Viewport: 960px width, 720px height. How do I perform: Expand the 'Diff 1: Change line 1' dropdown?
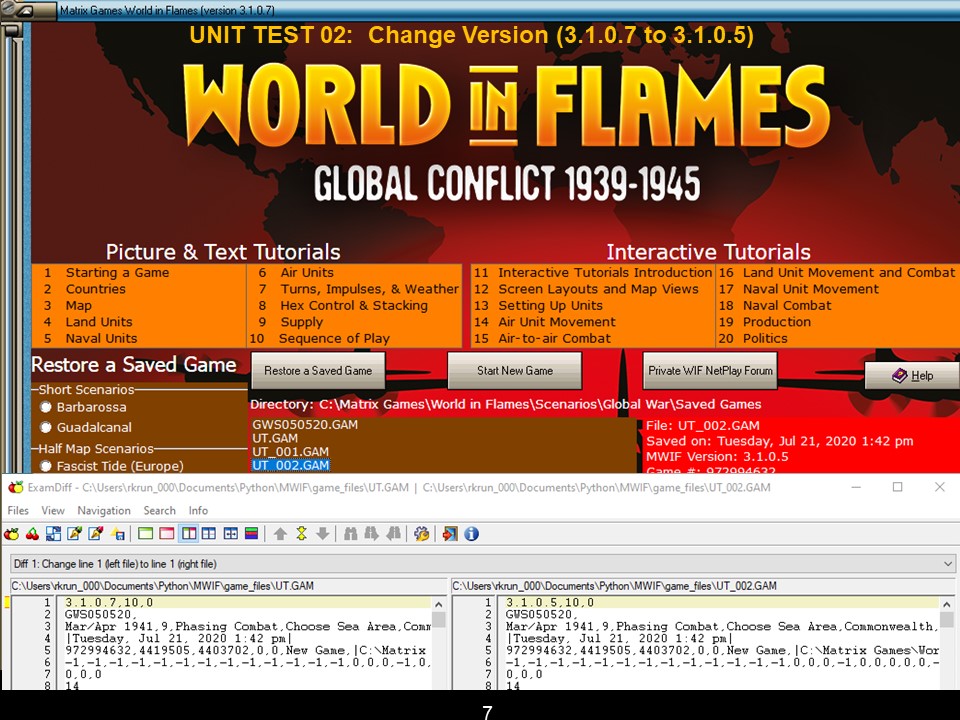[x=948, y=564]
